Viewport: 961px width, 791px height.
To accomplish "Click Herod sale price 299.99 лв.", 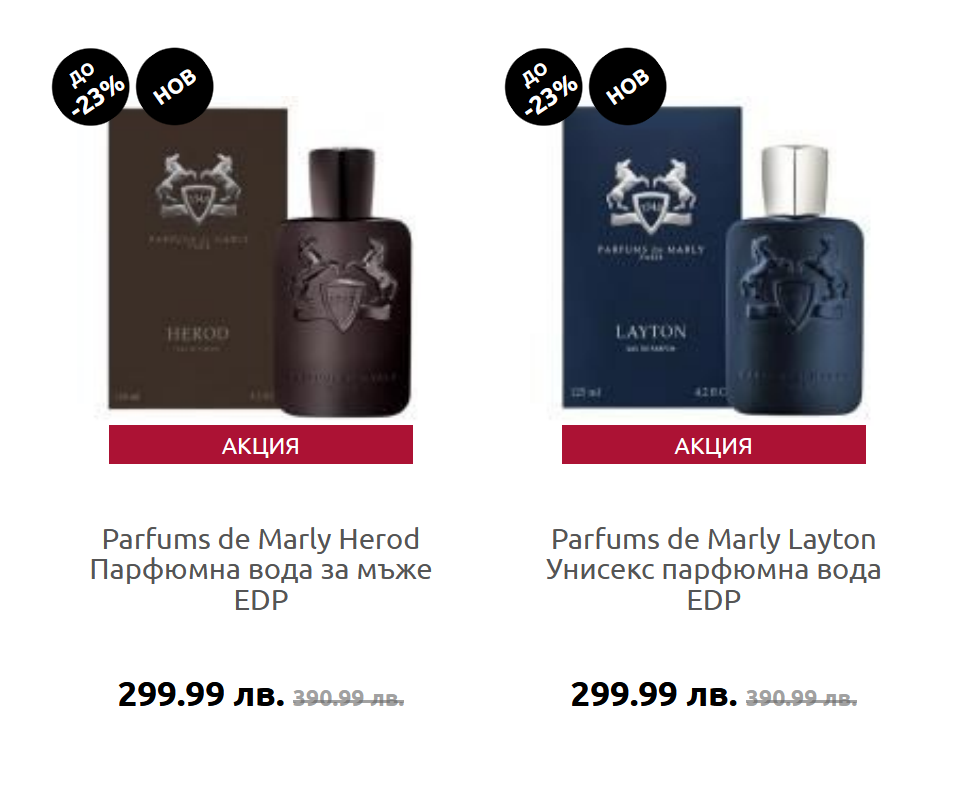I will click(201, 695).
